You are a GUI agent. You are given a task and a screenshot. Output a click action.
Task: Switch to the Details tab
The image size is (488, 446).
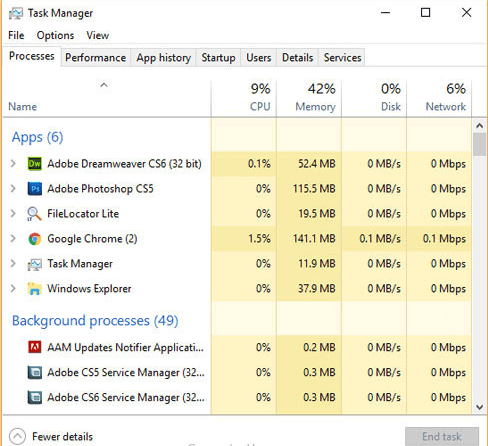point(298,58)
